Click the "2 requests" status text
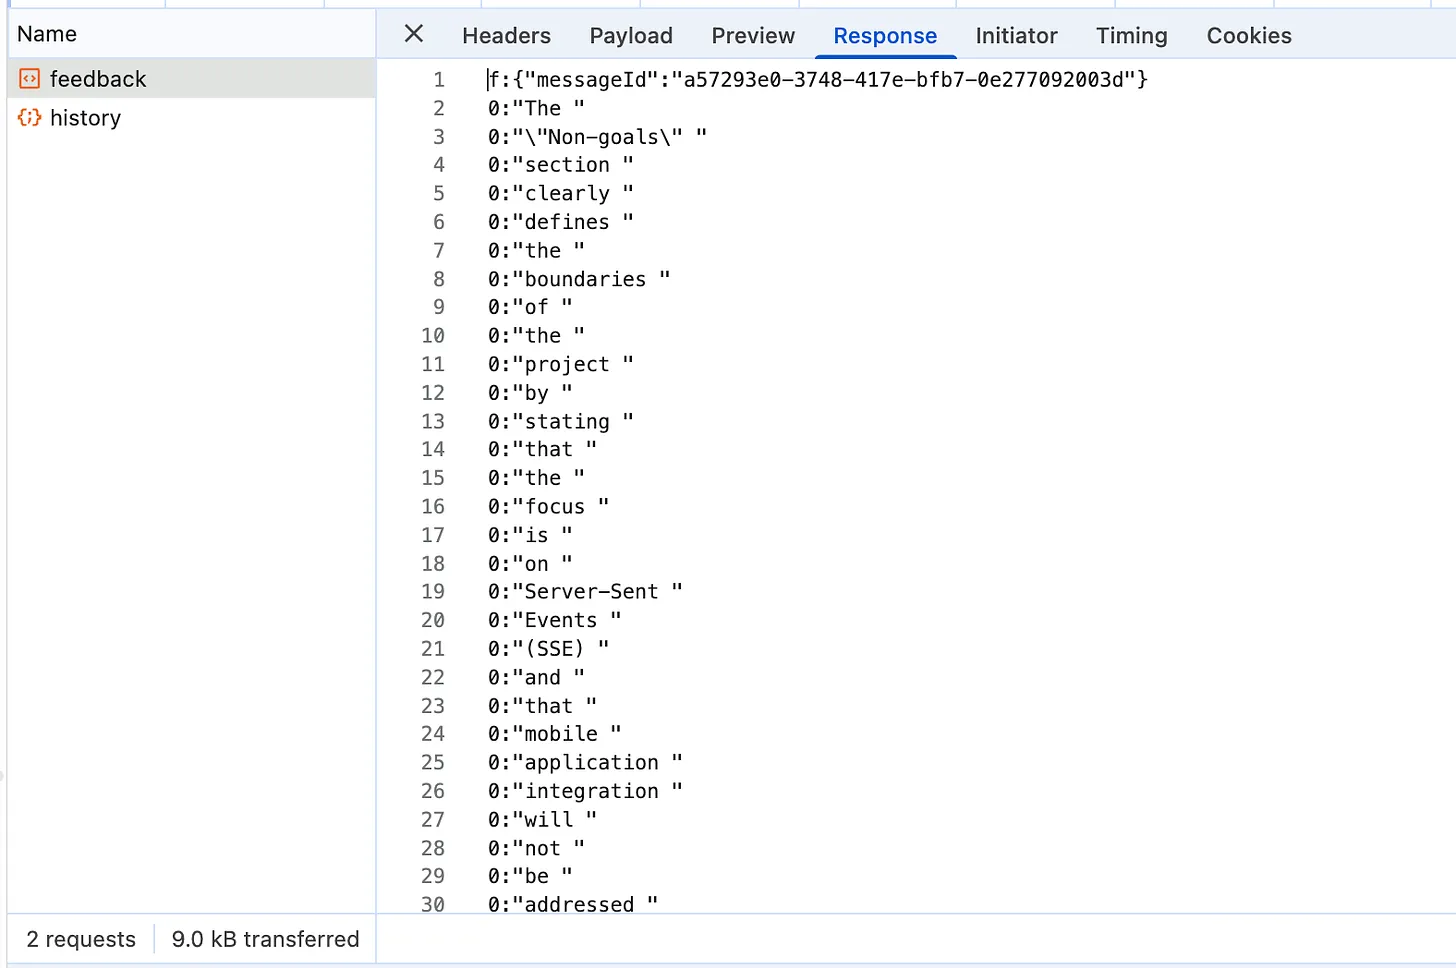This screenshot has height=968, width=1456. (x=81, y=939)
